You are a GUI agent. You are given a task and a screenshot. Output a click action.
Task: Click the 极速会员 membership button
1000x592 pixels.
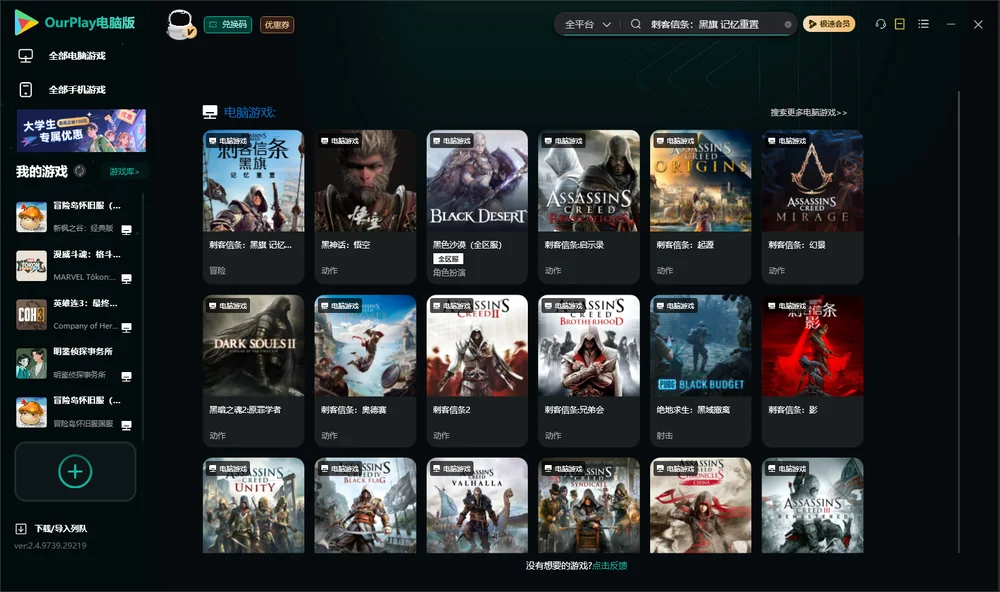click(x=829, y=24)
